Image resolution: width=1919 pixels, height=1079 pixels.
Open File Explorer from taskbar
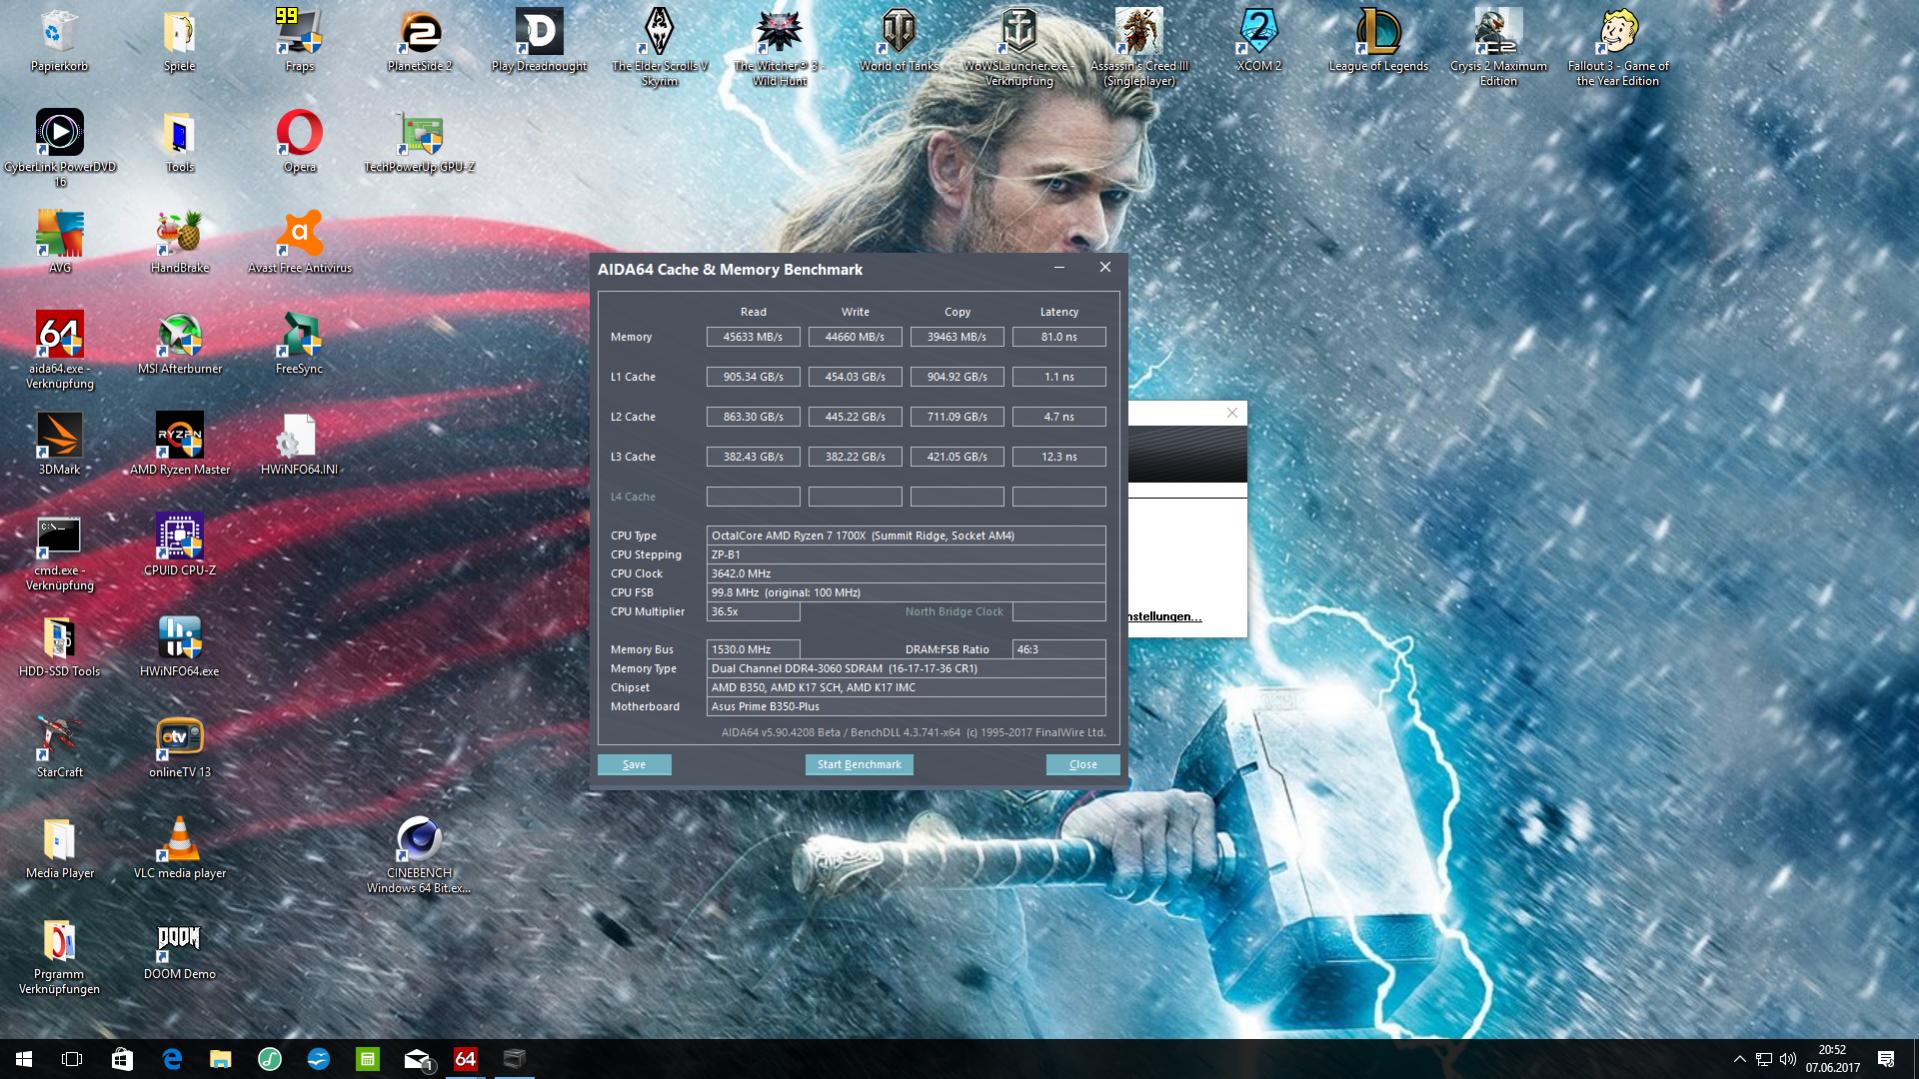pos(221,1059)
